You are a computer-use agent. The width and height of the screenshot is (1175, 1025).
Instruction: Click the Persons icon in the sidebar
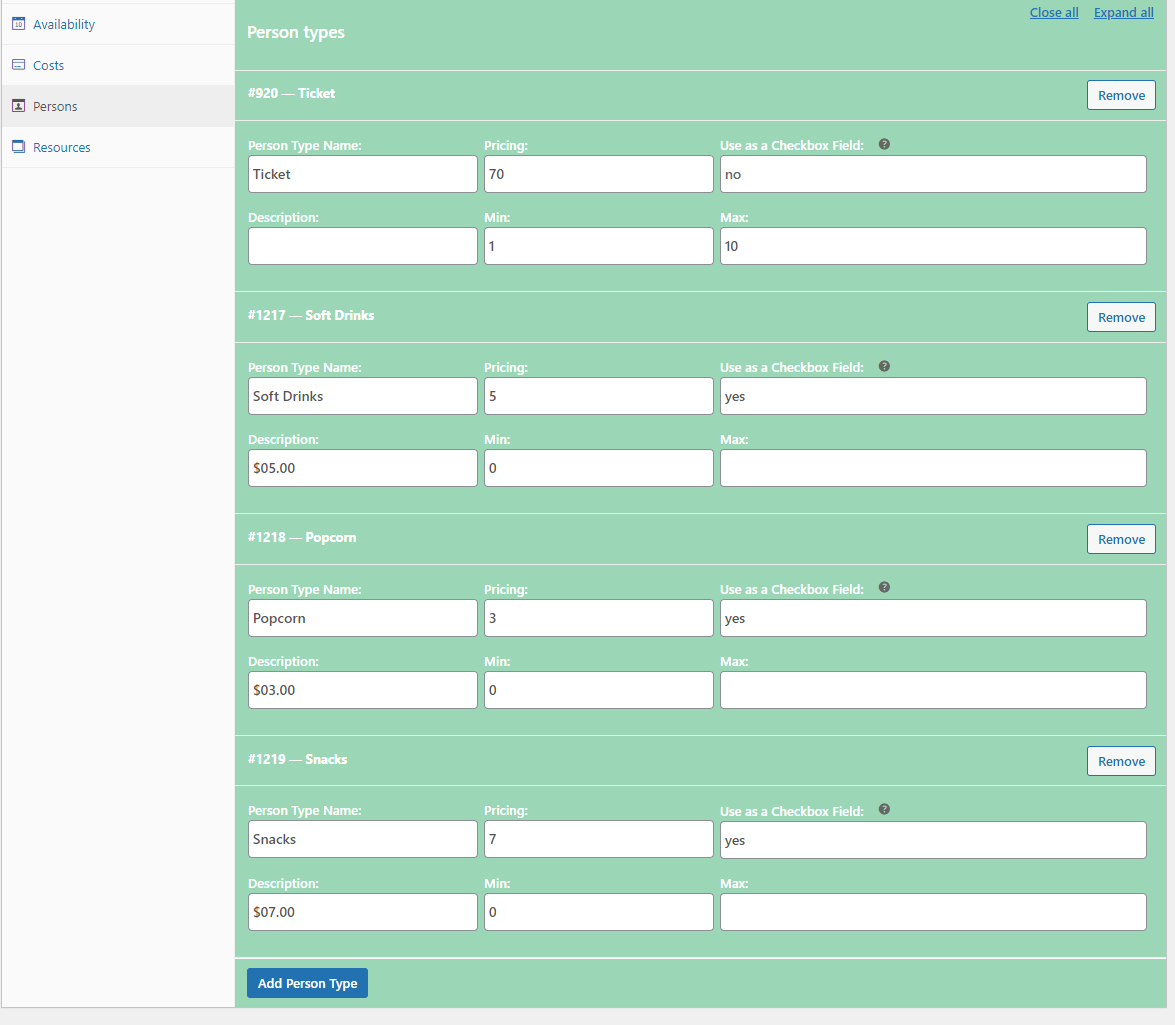pos(18,105)
